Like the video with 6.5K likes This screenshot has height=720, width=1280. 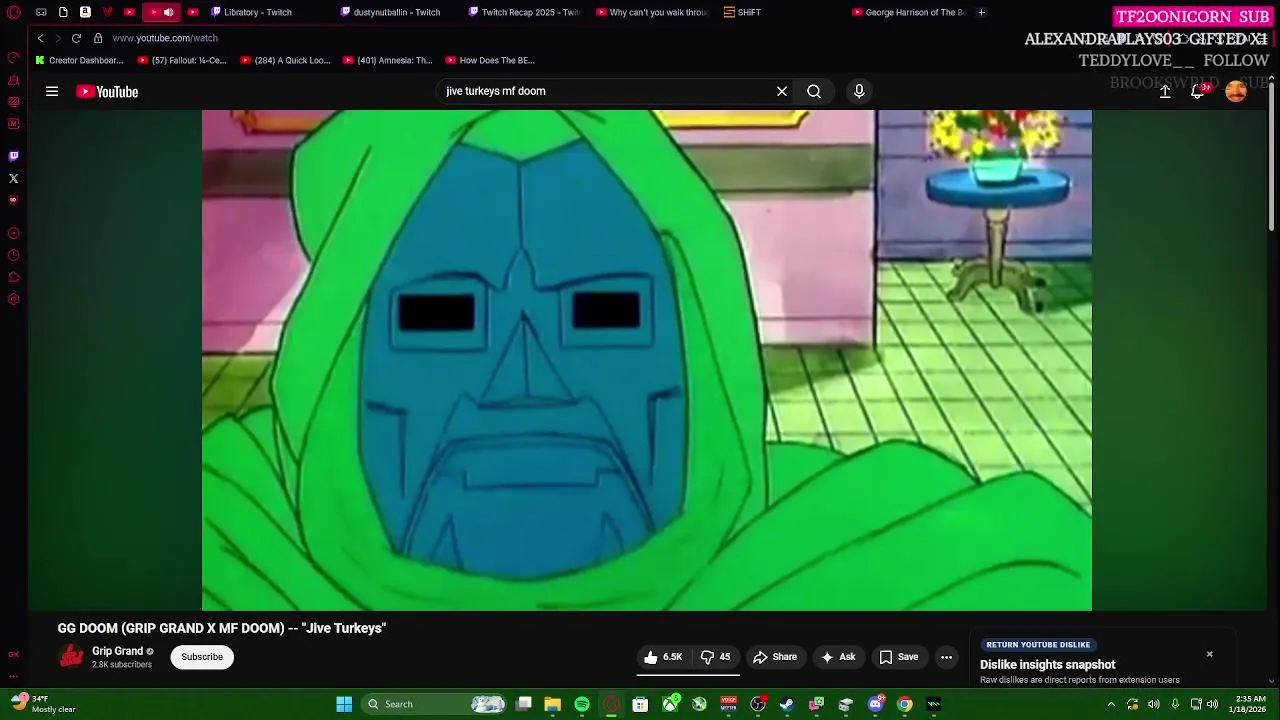663,657
